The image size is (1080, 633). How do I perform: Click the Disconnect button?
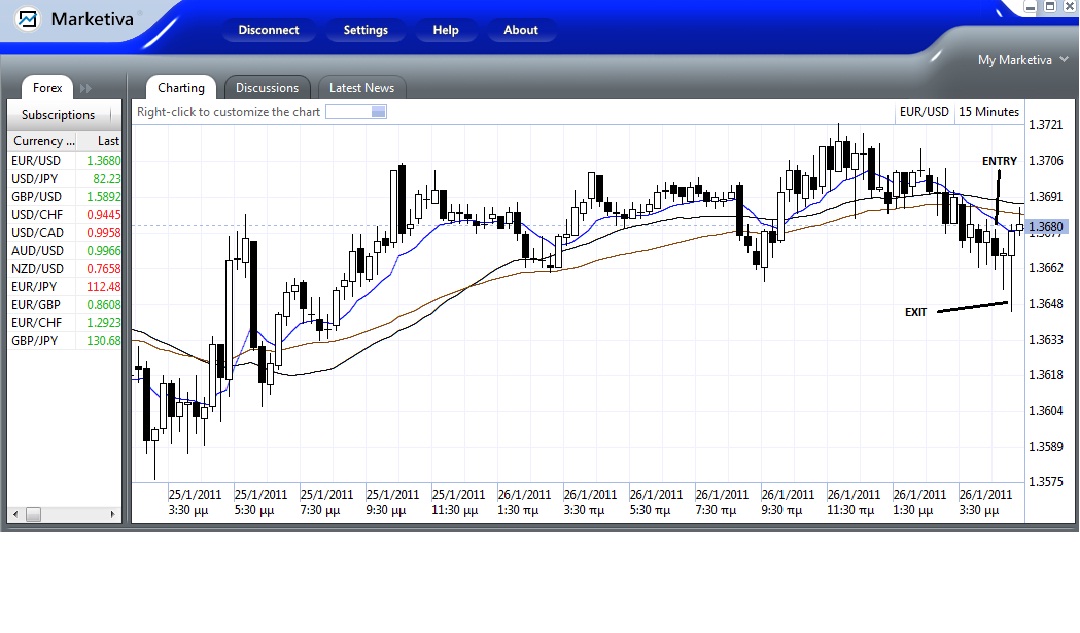pos(269,30)
